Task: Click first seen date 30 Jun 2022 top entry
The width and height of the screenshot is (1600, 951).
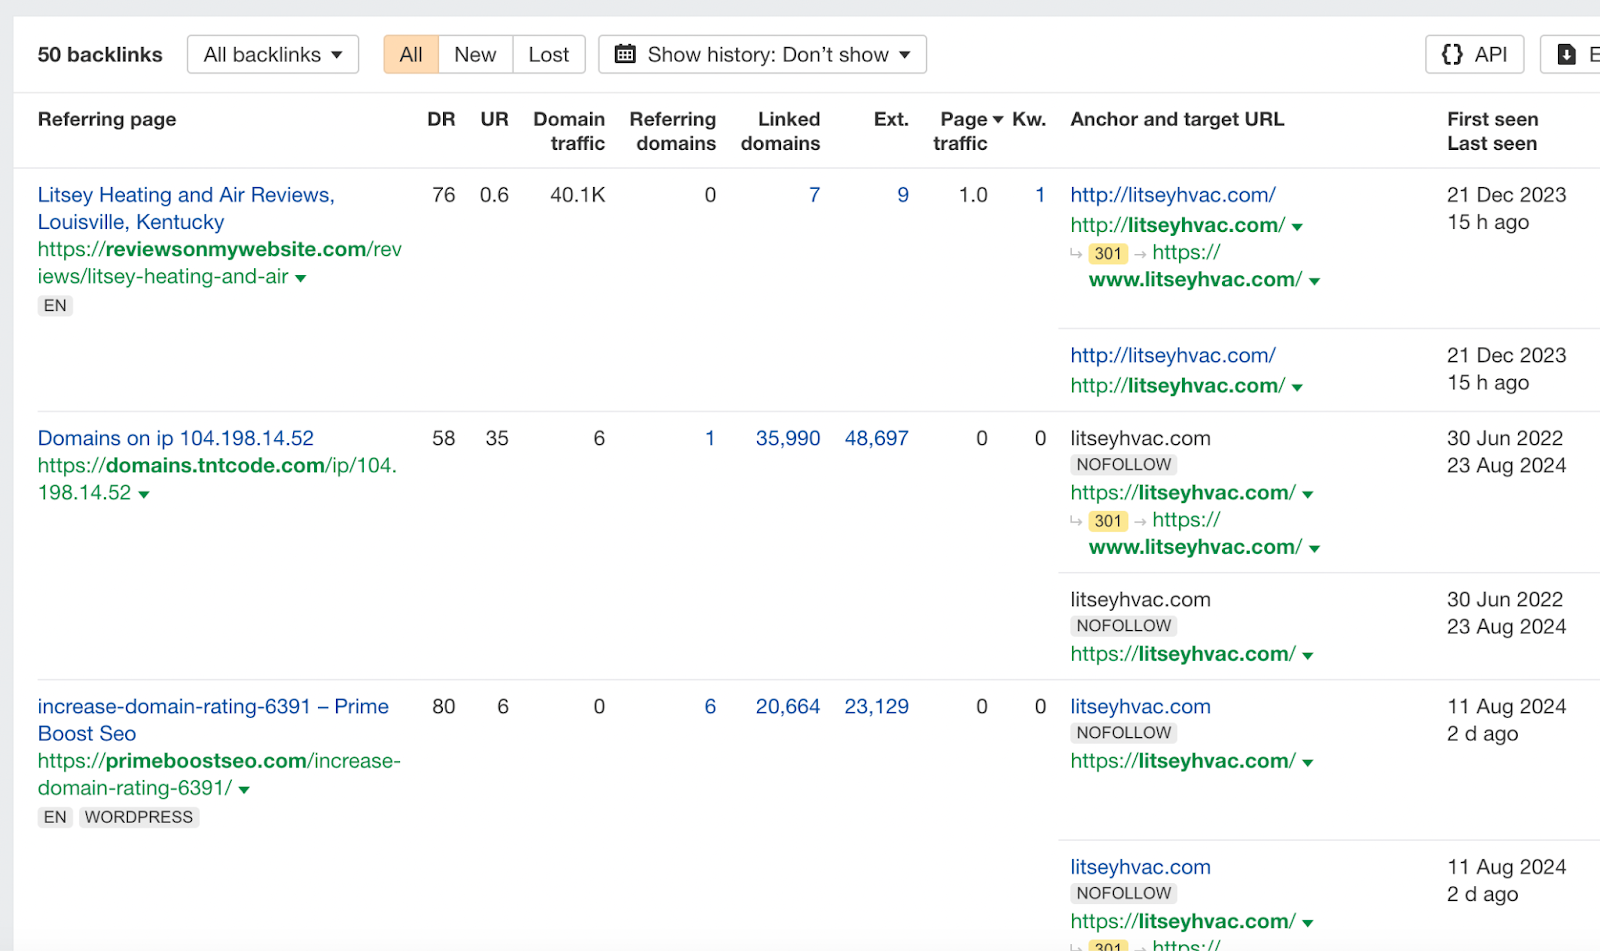Action: pyautogui.click(x=1505, y=438)
